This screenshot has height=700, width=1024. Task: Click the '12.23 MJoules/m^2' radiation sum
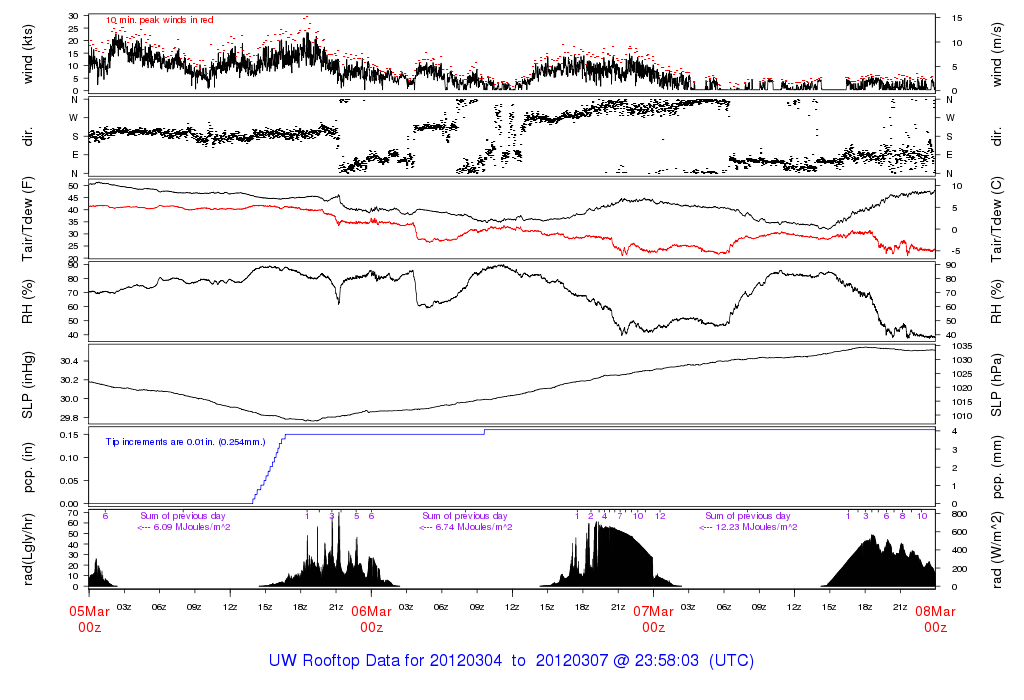(756, 527)
